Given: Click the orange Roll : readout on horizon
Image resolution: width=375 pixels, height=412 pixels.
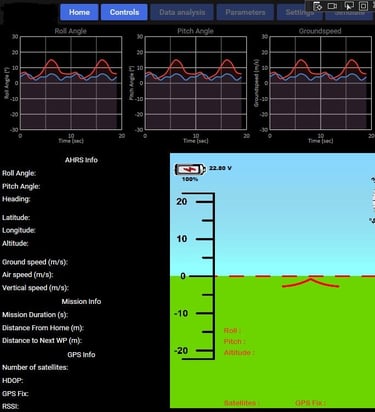Looking at the screenshot, I should 232,331.
